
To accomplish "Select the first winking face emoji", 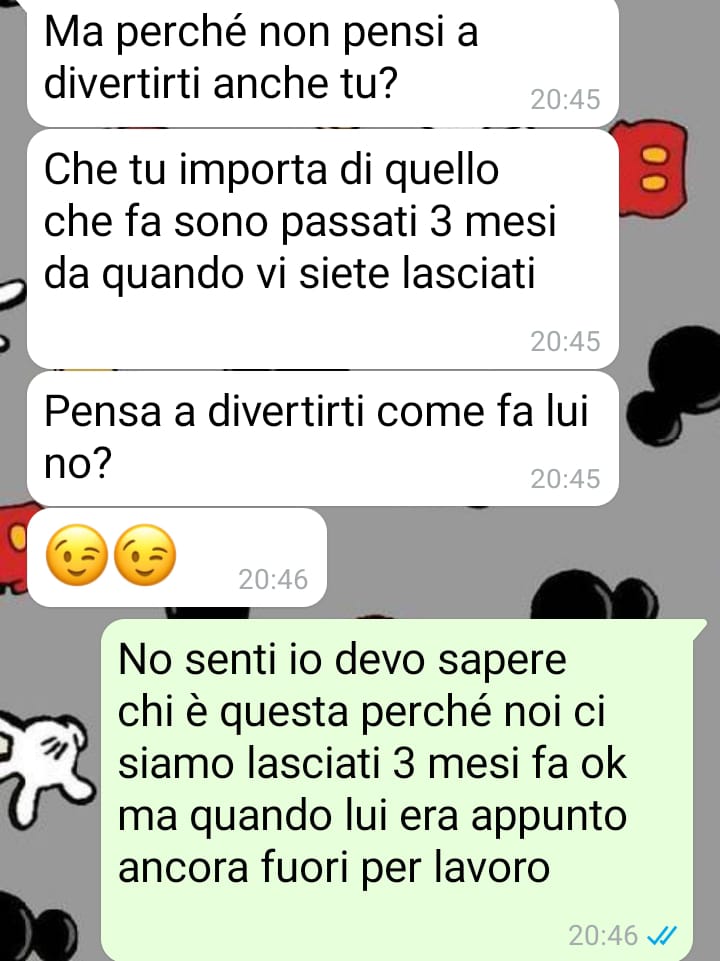I will pyautogui.click(x=77, y=555).
